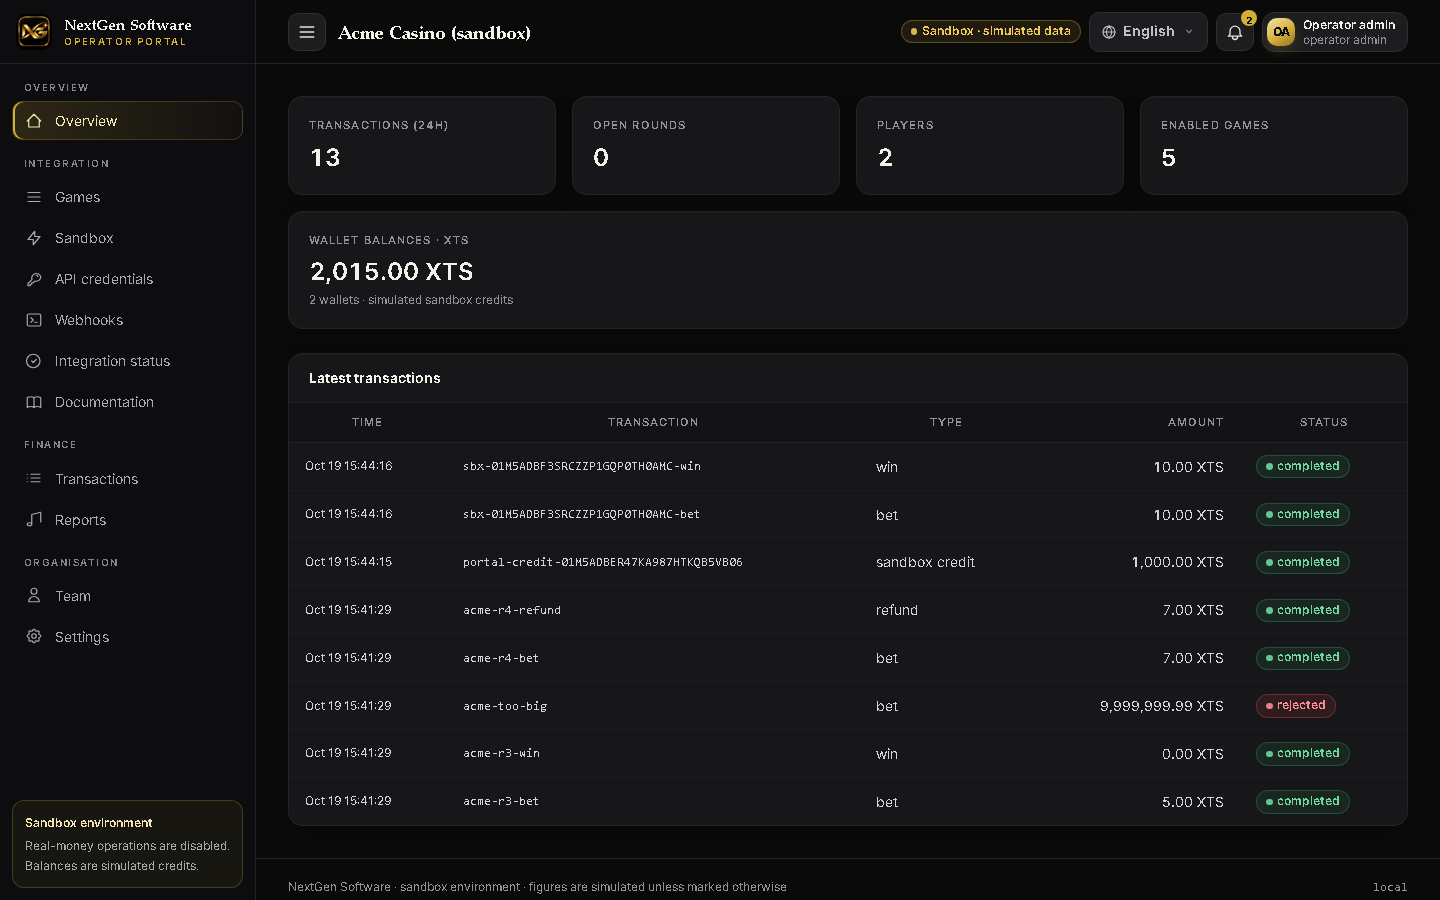Image resolution: width=1440 pixels, height=900 pixels.
Task: Click the Operator admin avatar badge
Action: pos(1281,32)
